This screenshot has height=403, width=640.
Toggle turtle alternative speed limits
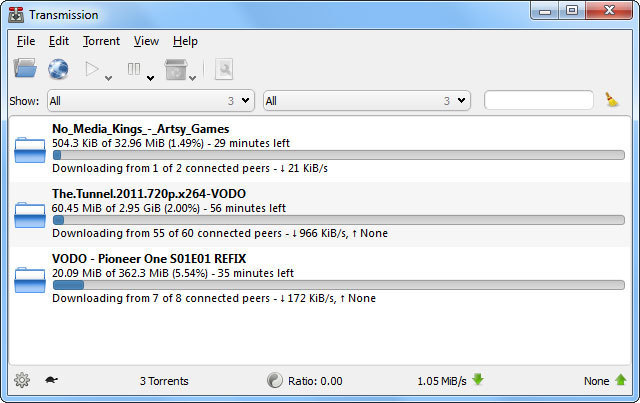point(50,380)
